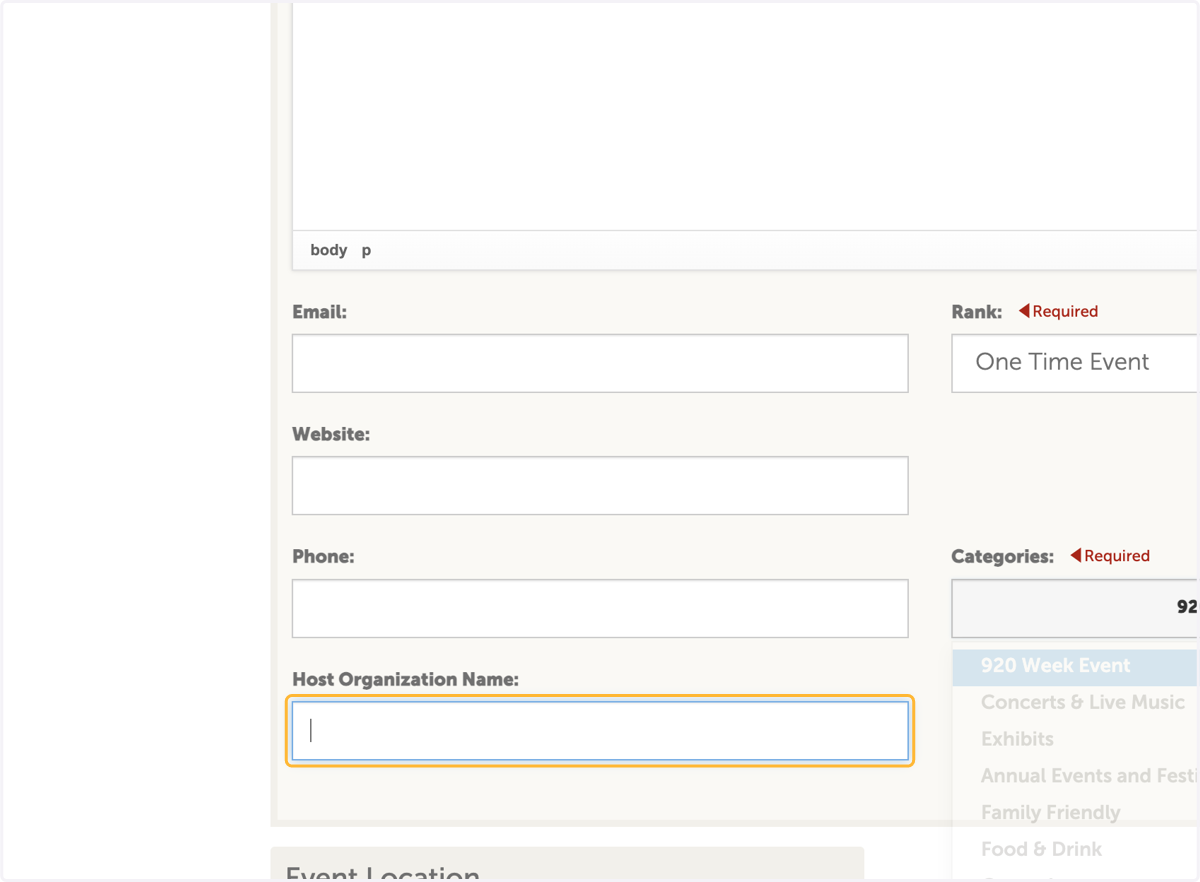Focus the Host Organization Name field
Viewport: 1200px width, 882px height.
coord(600,731)
